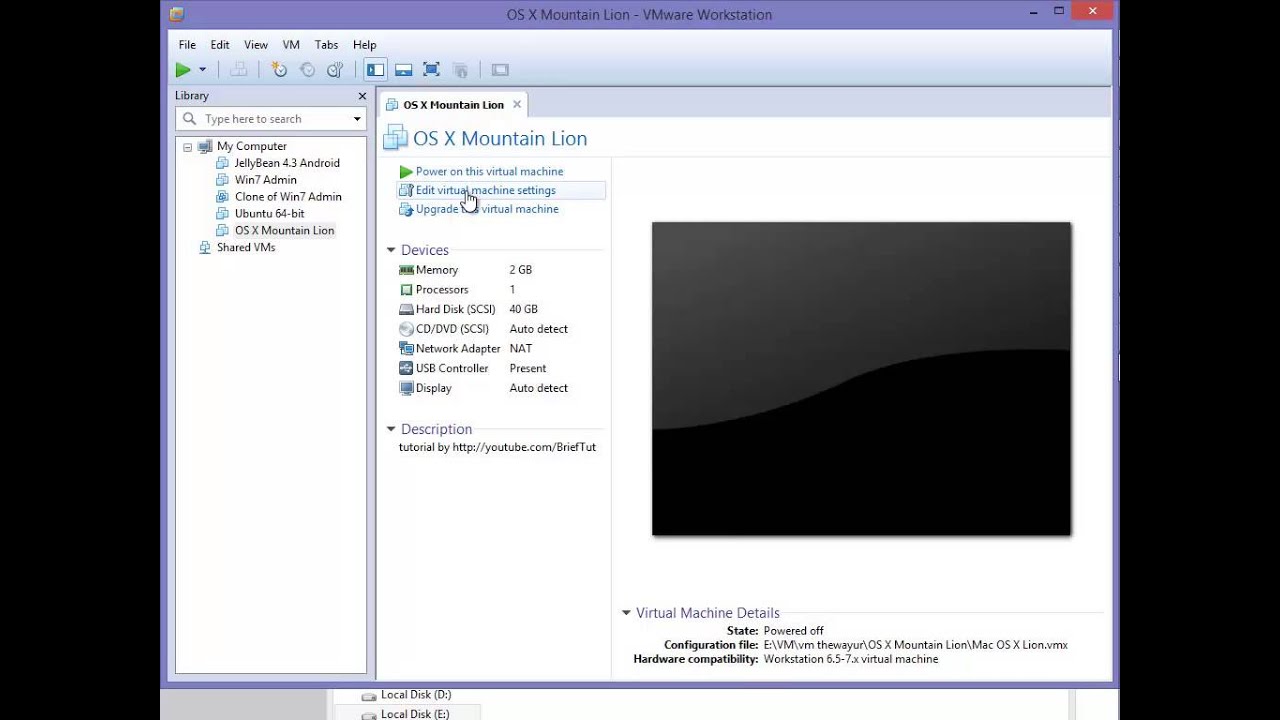This screenshot has width=1280, height=720.
Task: Close the OS X Mountain Lion tab
Action: click(x=517, y=104)
